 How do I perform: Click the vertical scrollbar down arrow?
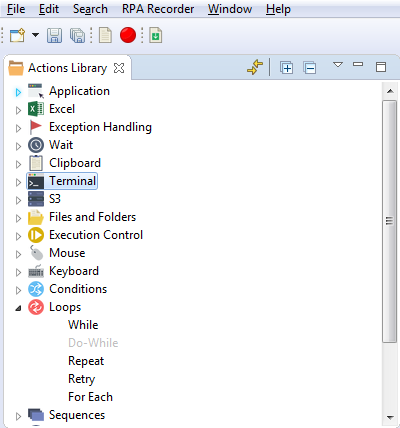click(x=390, y=417)
